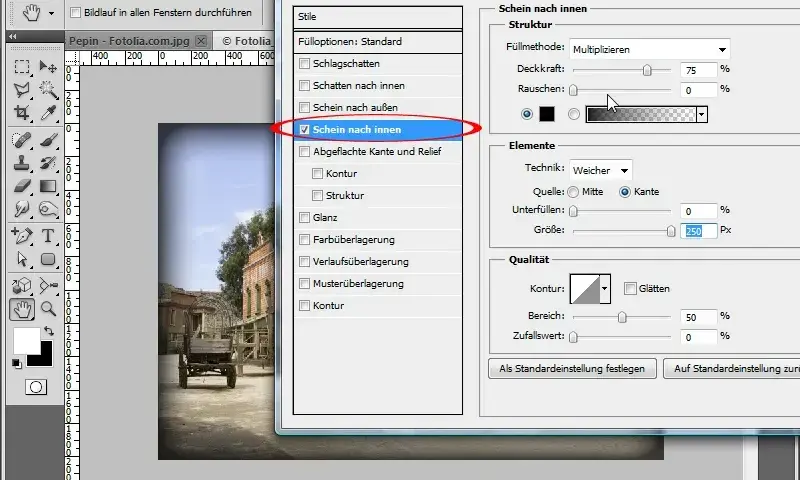
Task: Select the Path Selection tool
Action: (x=21, y=259)
